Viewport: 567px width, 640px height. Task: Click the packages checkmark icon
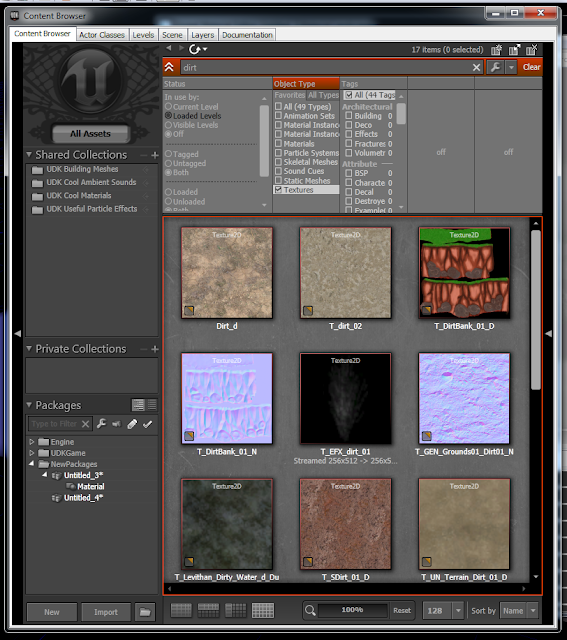click(x=147, y=424)
